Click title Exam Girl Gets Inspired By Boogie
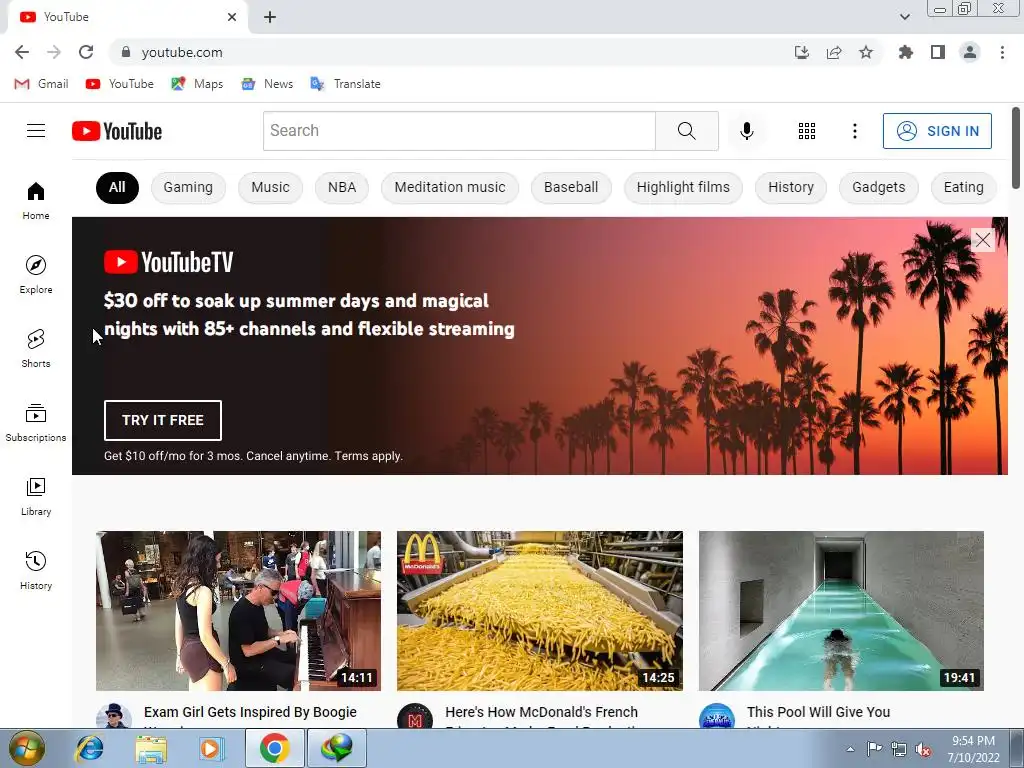This screenshot has height=768, width=1024. click(x=250, y=712)
